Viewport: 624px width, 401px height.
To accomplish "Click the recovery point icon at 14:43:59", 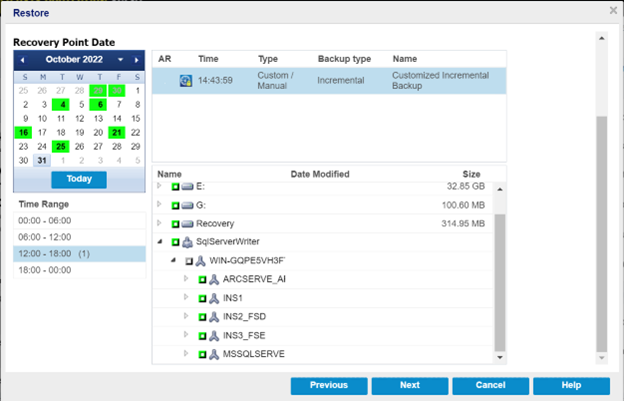I will 186,81.
